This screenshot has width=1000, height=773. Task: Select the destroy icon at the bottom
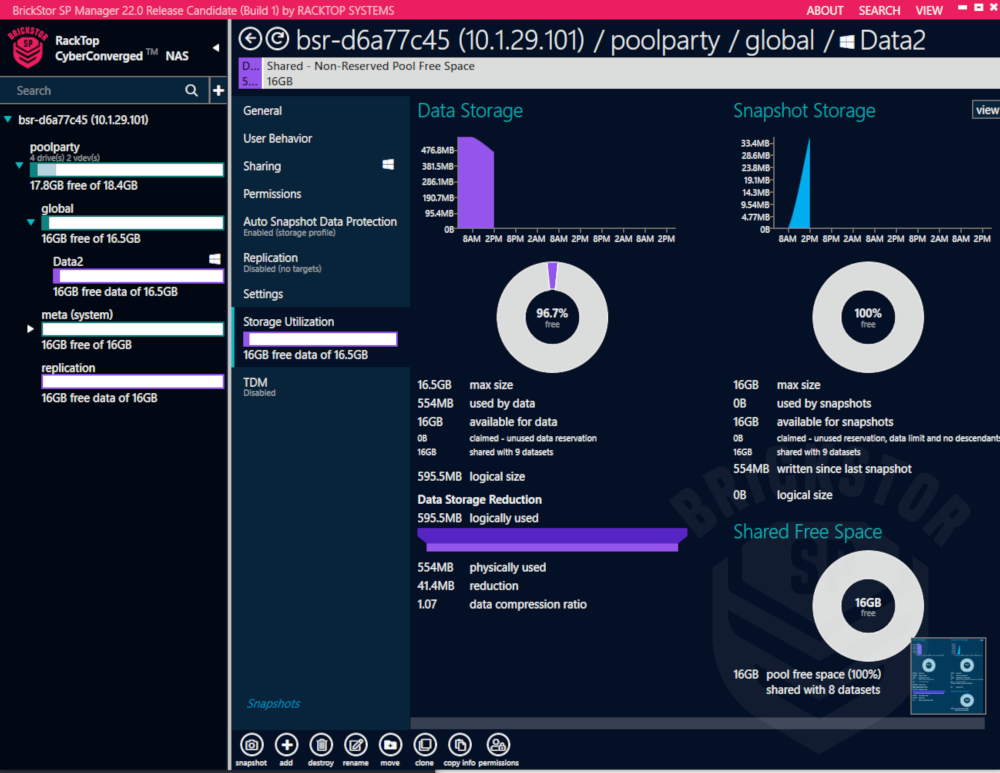(321, 746)
